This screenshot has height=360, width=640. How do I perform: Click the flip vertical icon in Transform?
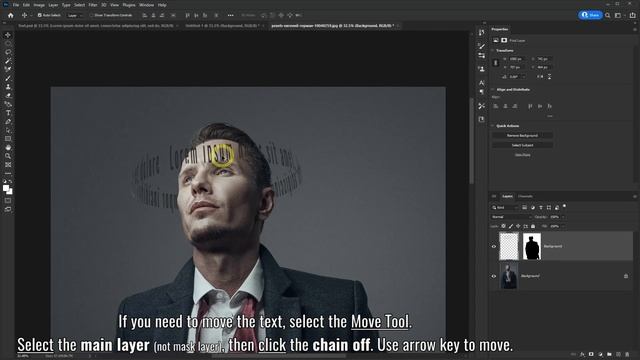(x=549, y=76)
